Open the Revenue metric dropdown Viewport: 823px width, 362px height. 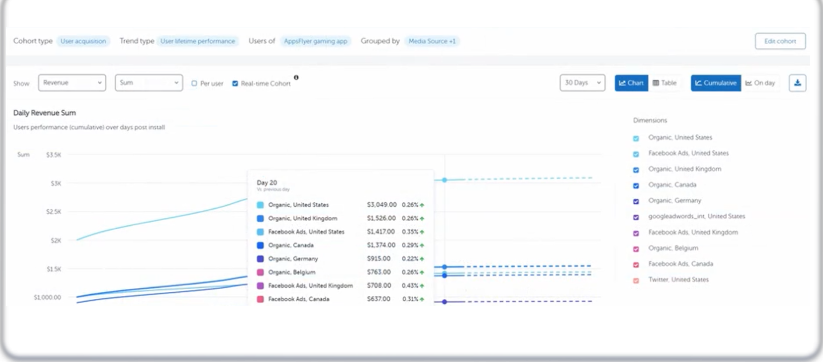coord(72,83)
